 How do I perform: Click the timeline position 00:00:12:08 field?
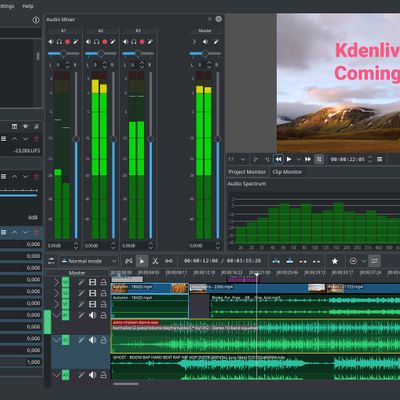[x=201, y=261]
